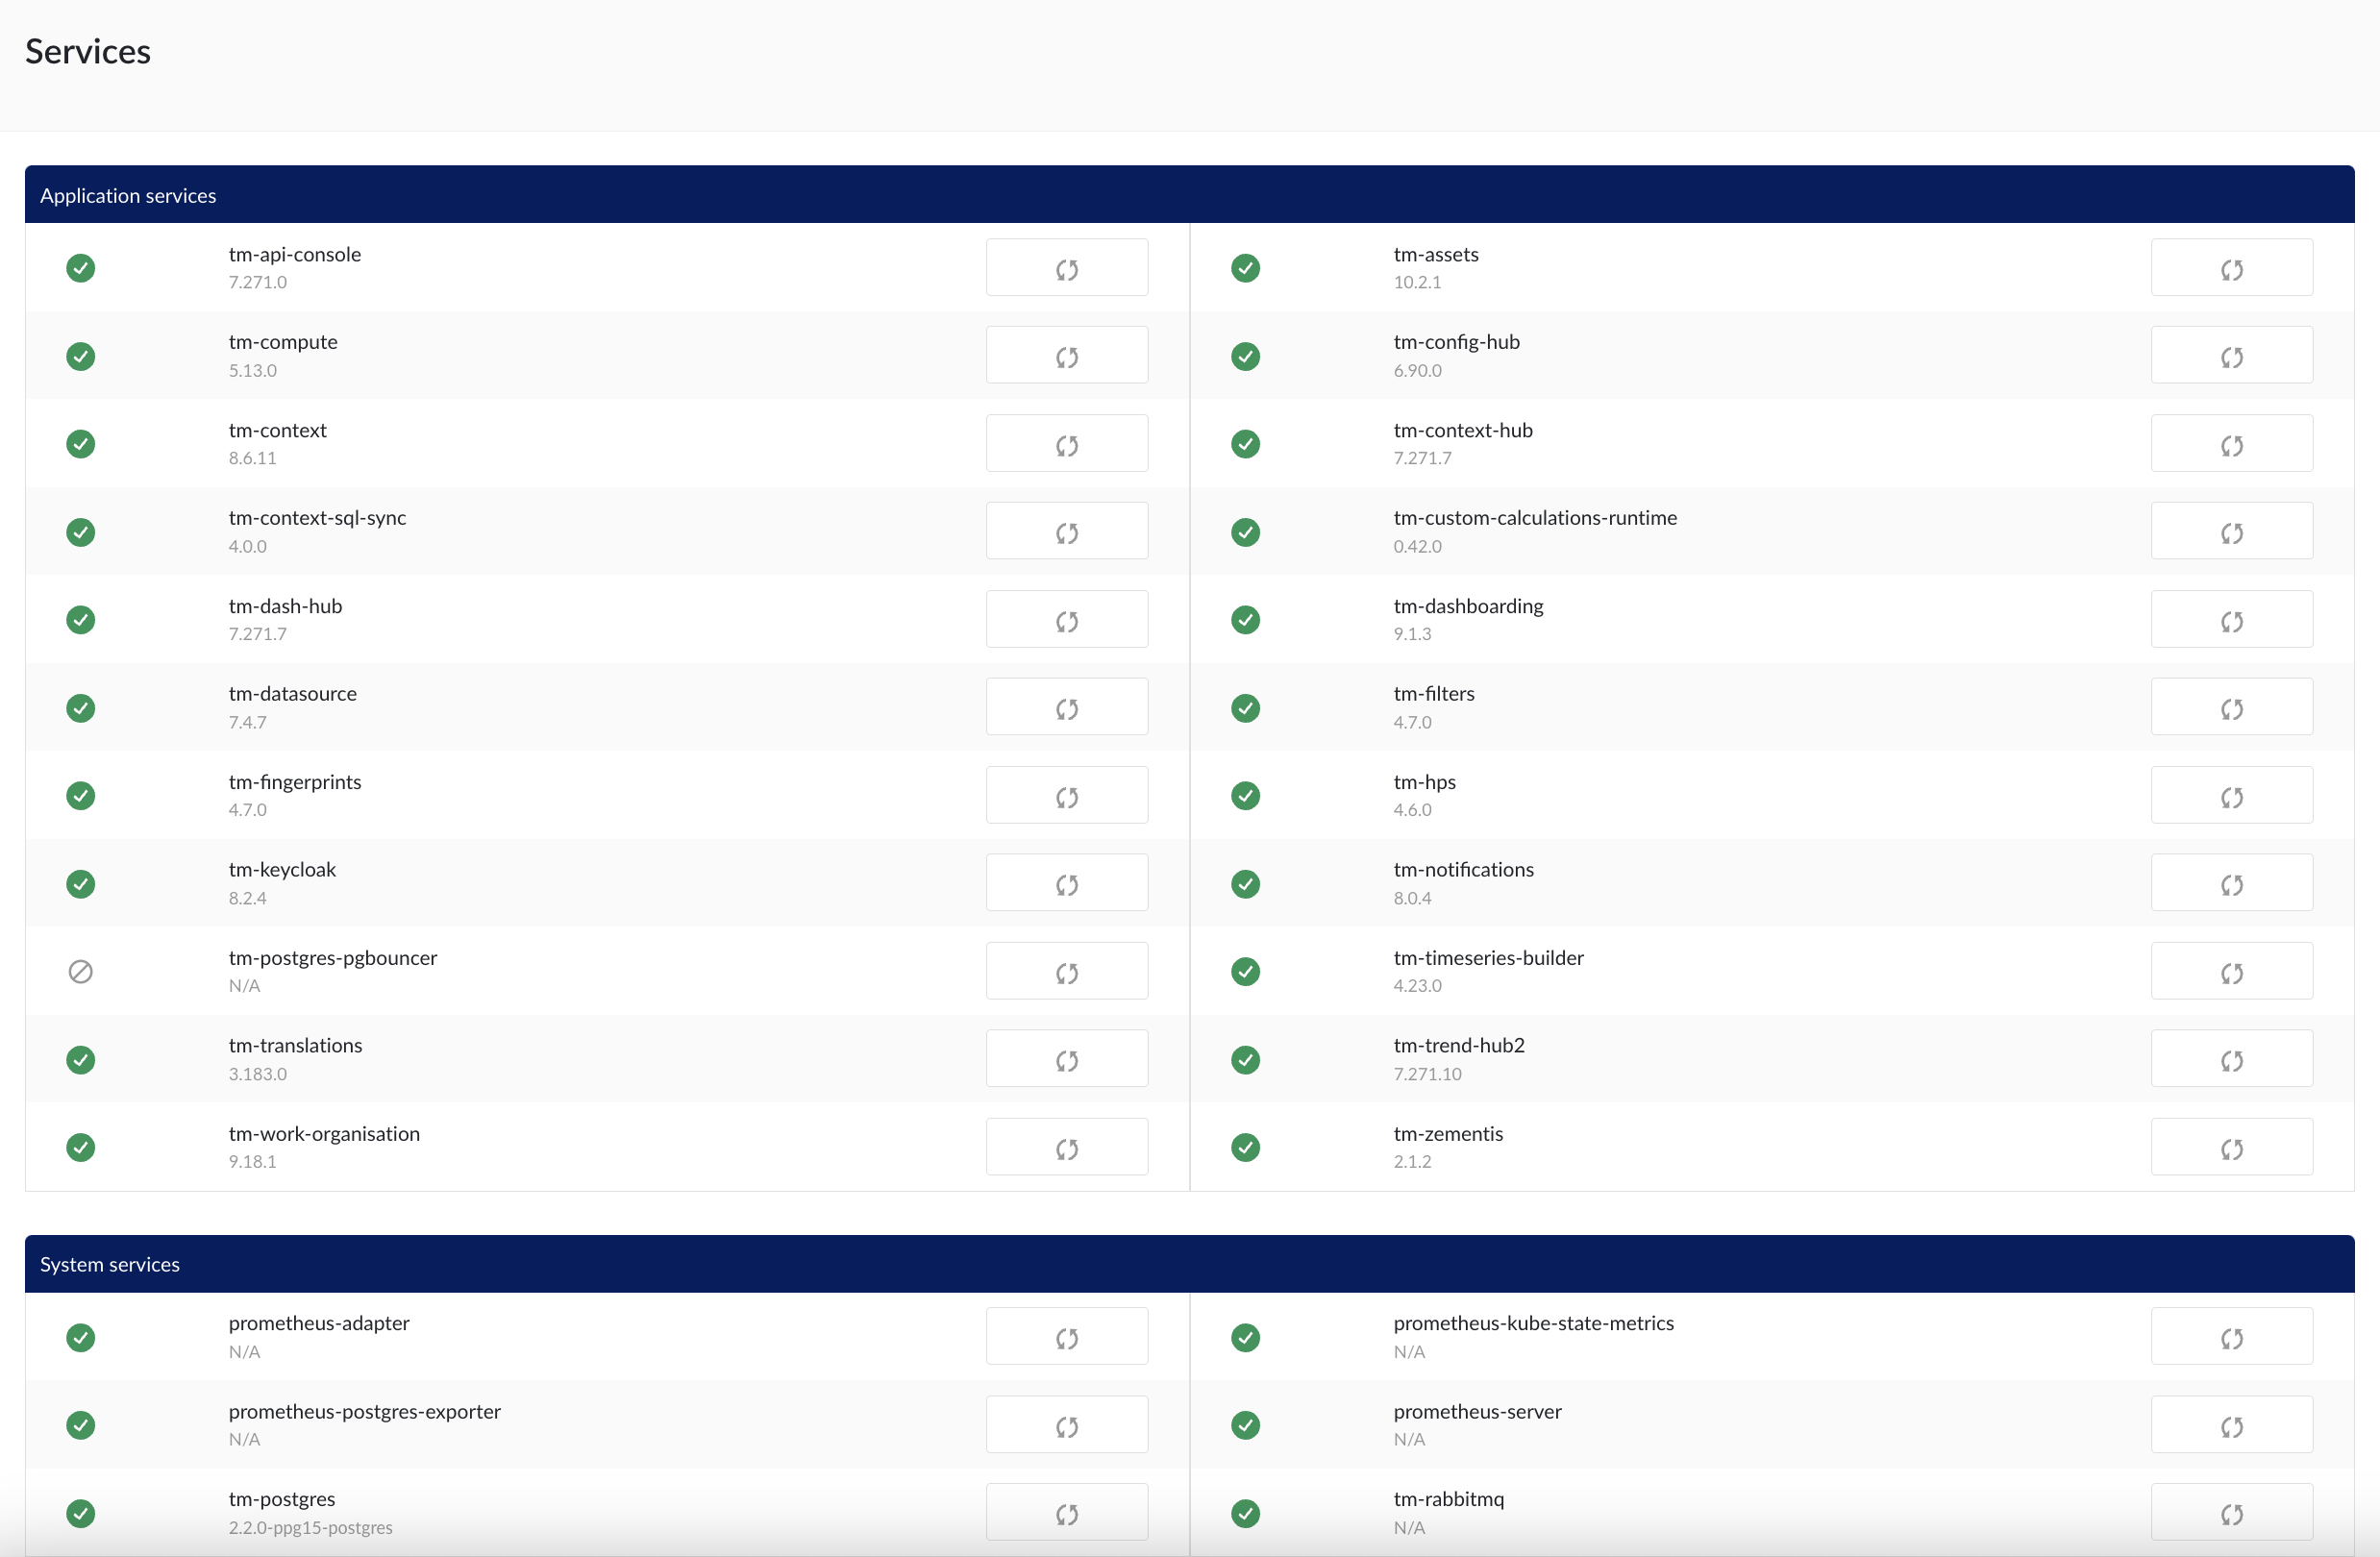Click green status icon for tm-hps
2380x1557 pixels.
(1245, 796)
